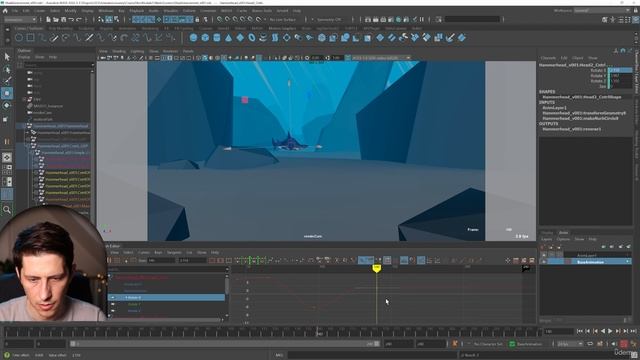Activate the Rotate tool in toolbox
640x360 pixels.
pos(7,105)
